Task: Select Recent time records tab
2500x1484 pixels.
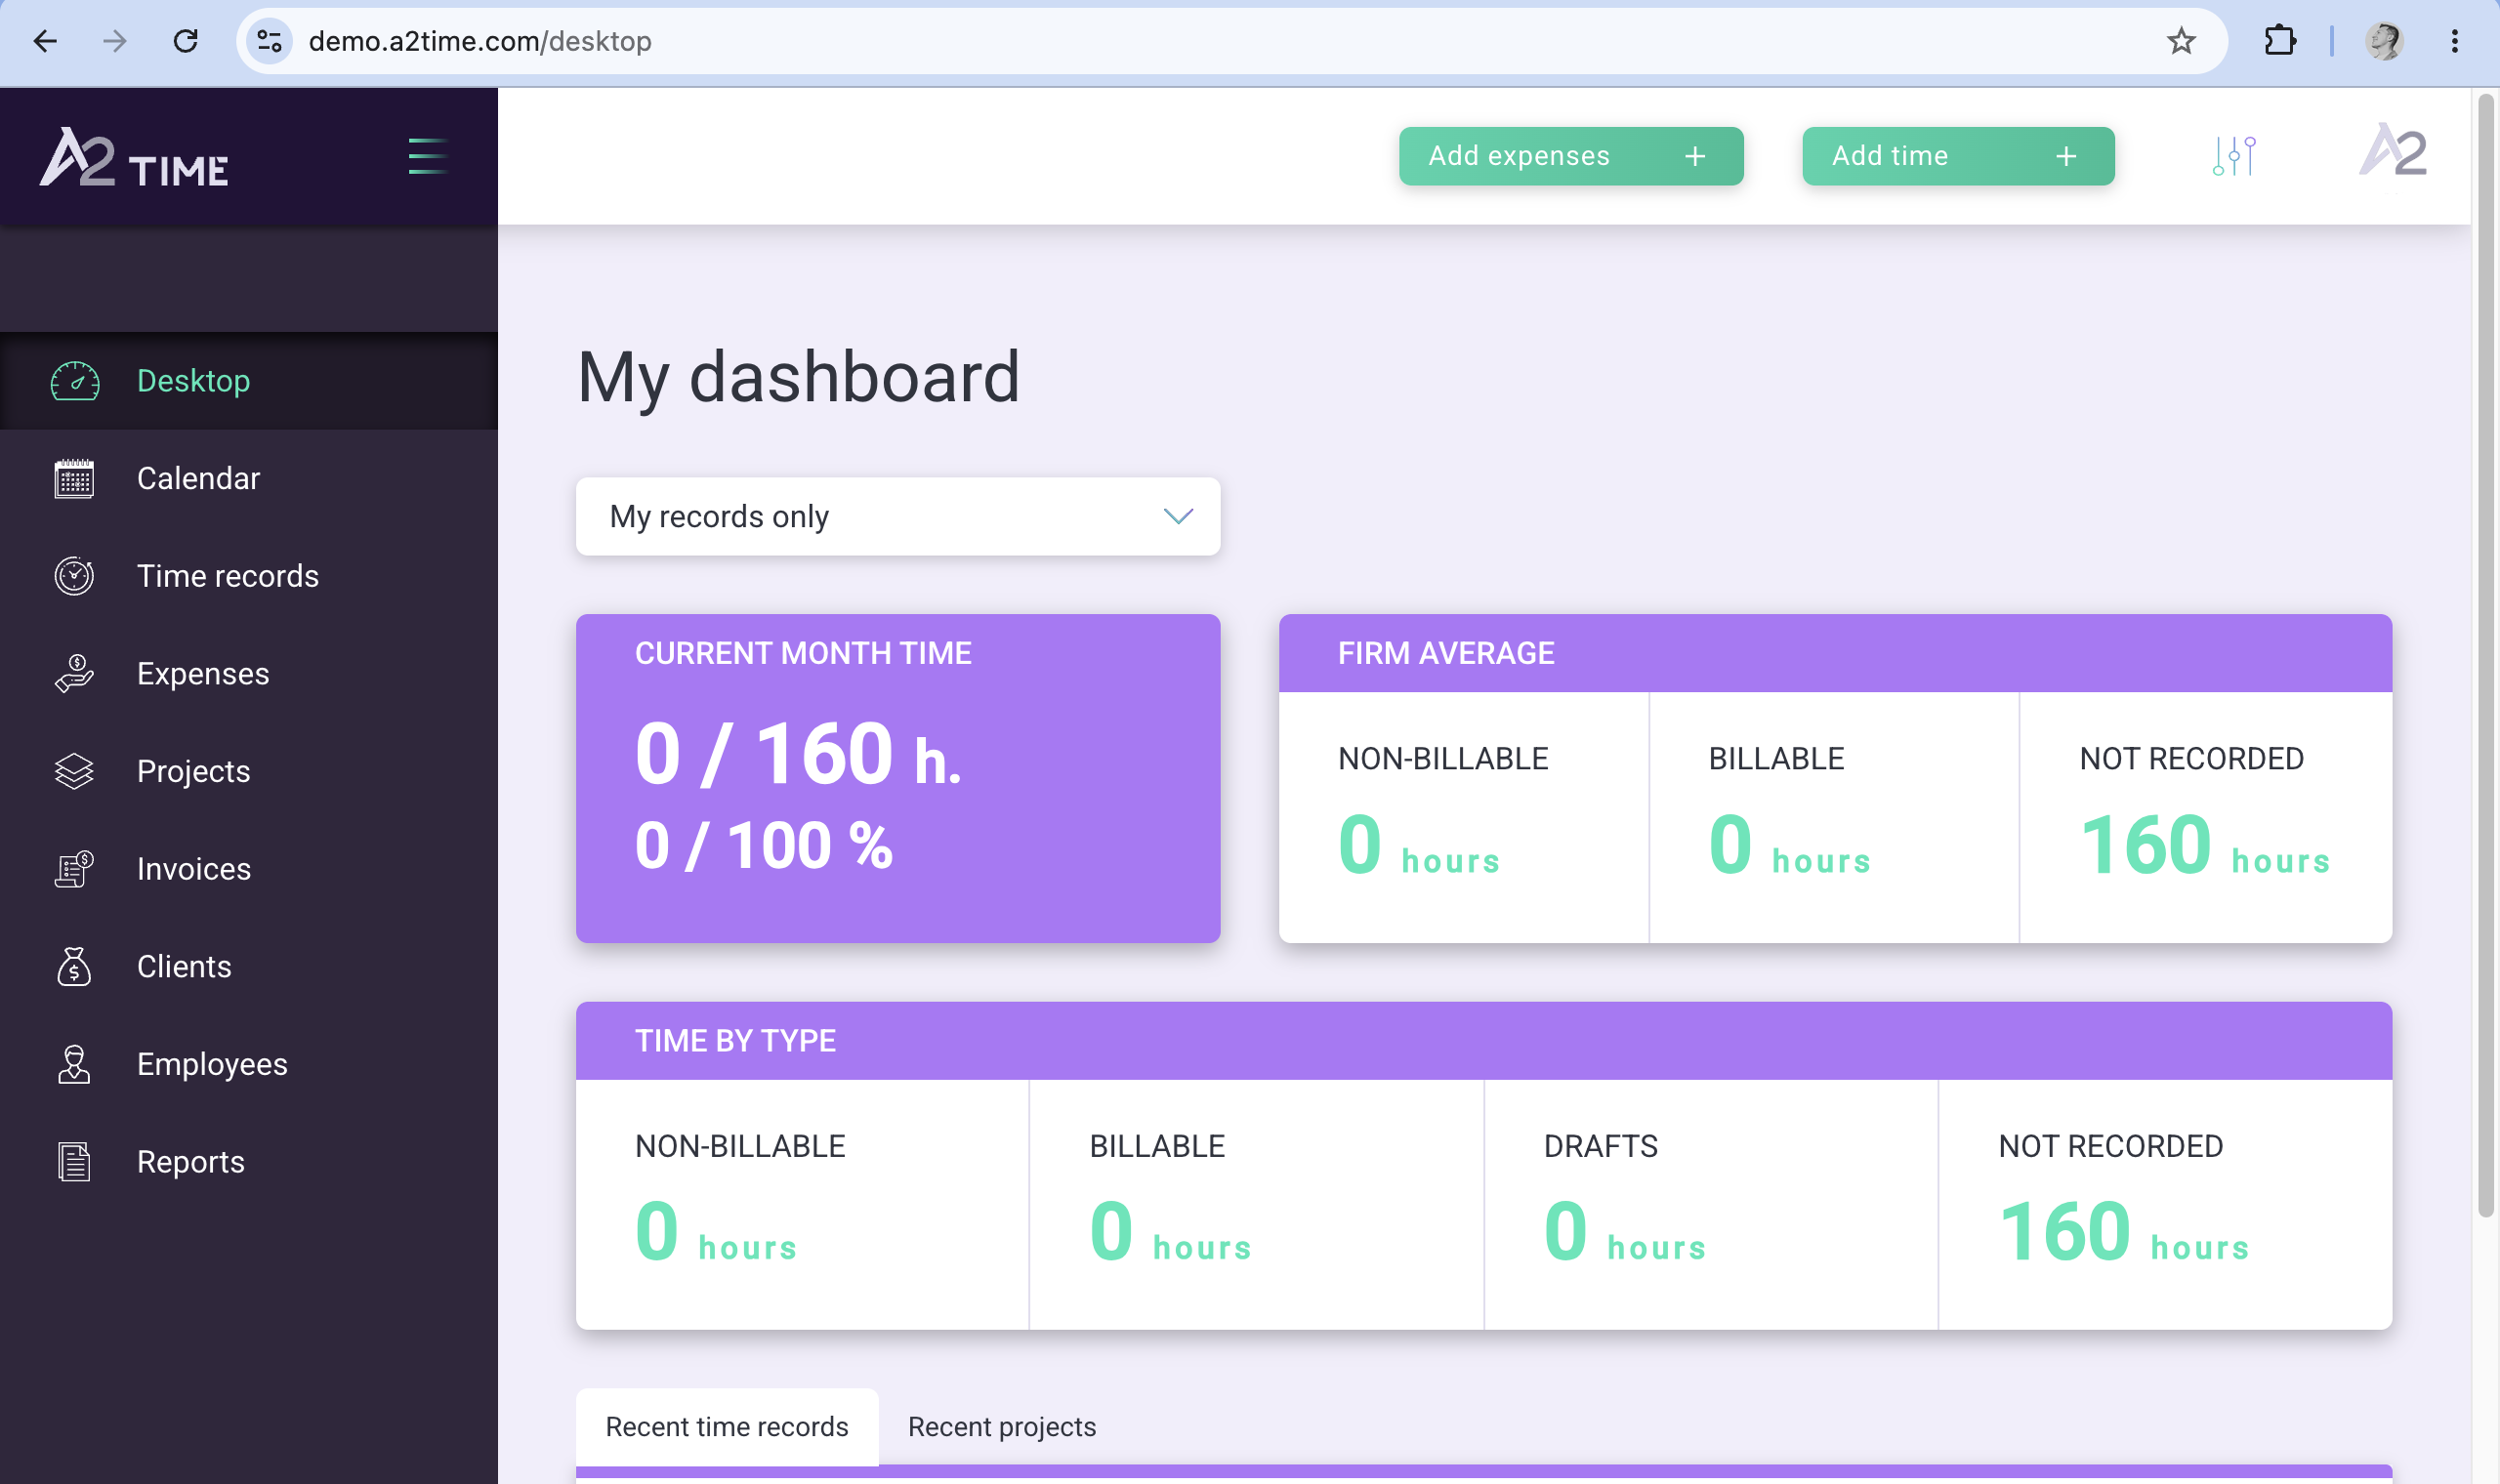Action: pos(727,1426)
